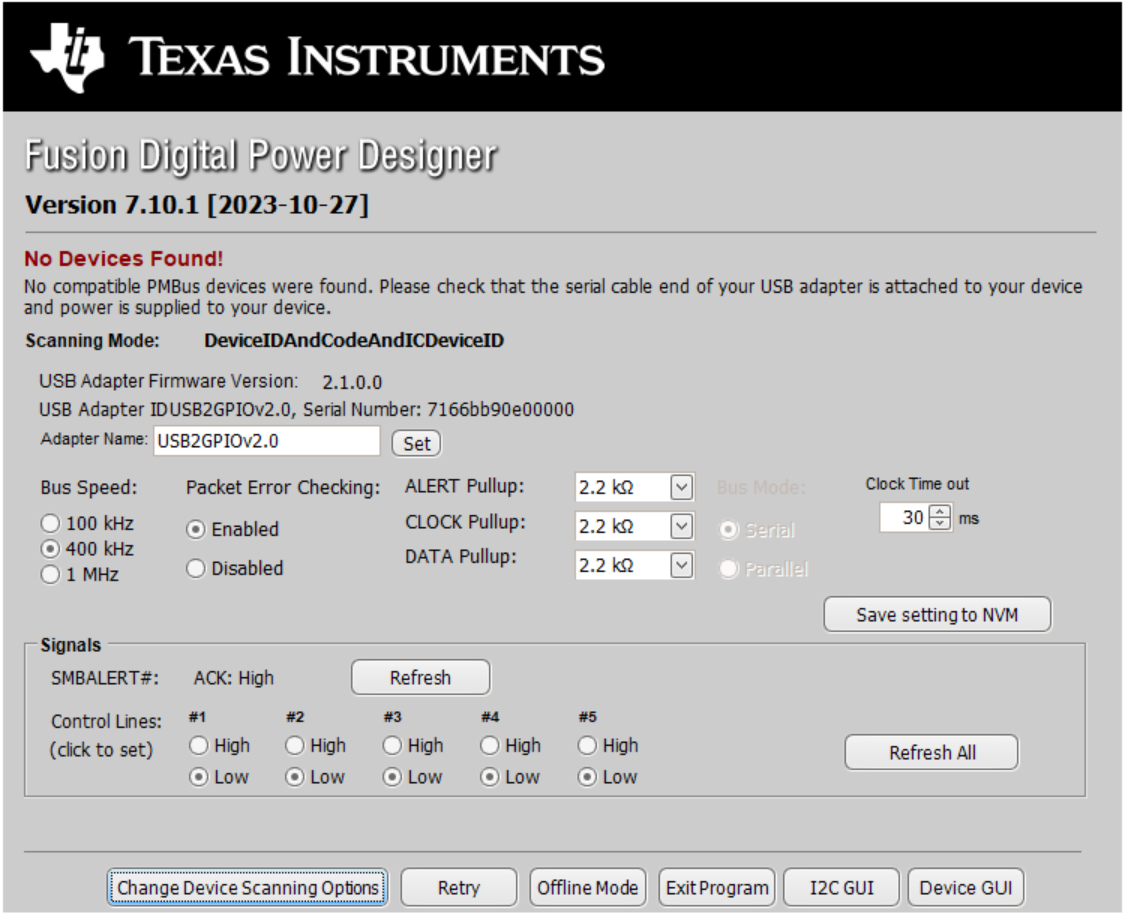Click the Adapter Name text field
The image size is (1125, 917).
click(266, 441)
